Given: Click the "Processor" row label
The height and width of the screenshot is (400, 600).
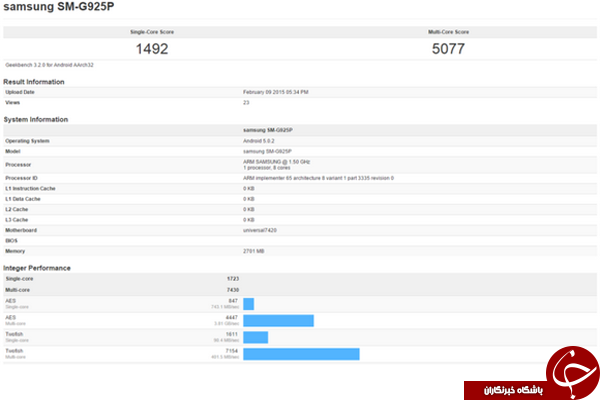Looking at the screenshot, I should [18, 165].
